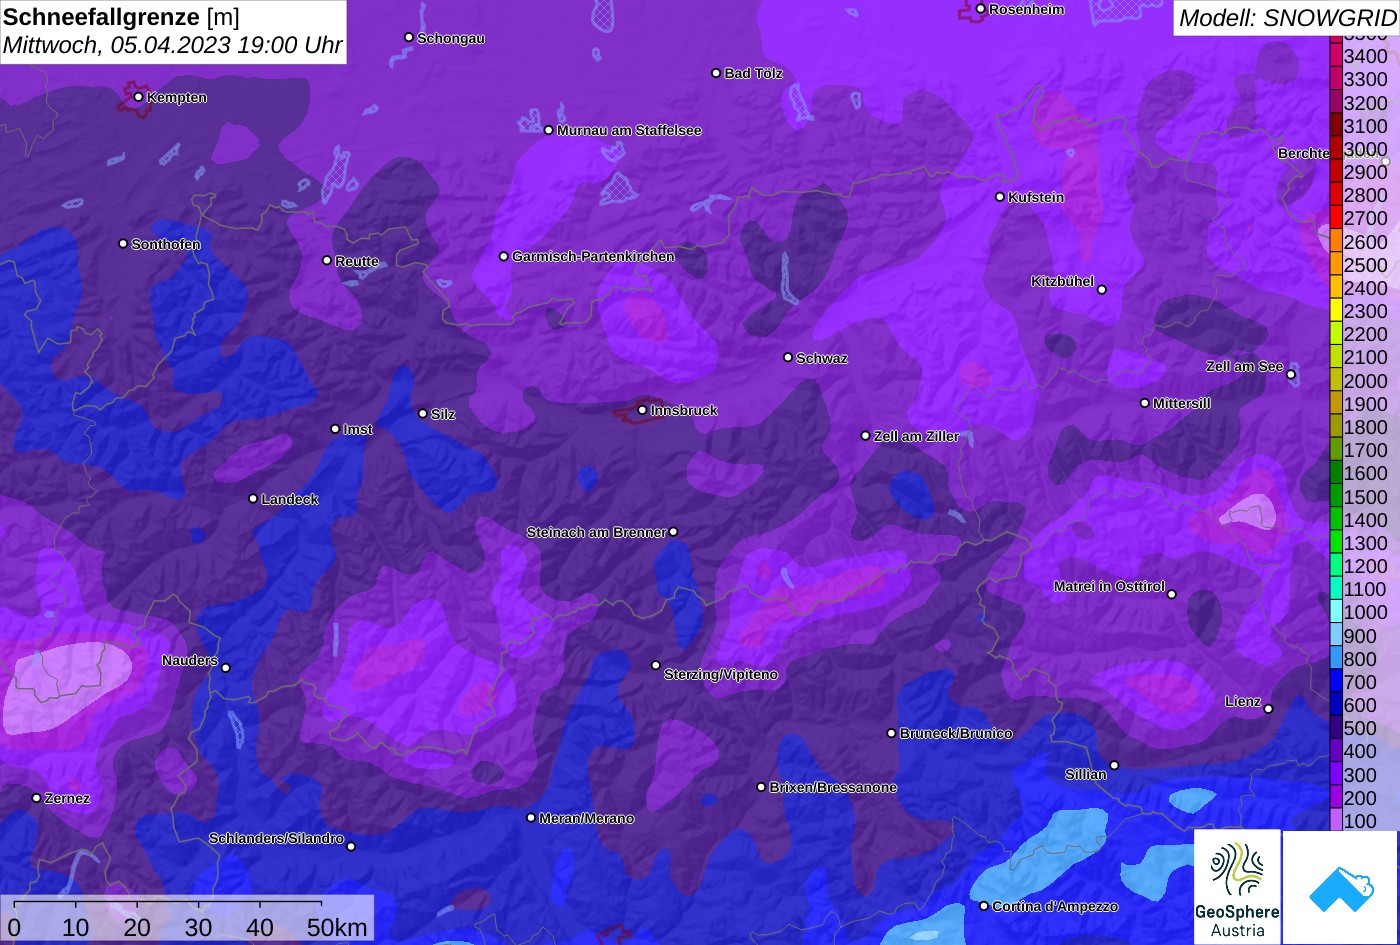This screenshot has height=945, width=1400.
Task: Select the blue 700 m legend swatch
Action: point(1336,682)
